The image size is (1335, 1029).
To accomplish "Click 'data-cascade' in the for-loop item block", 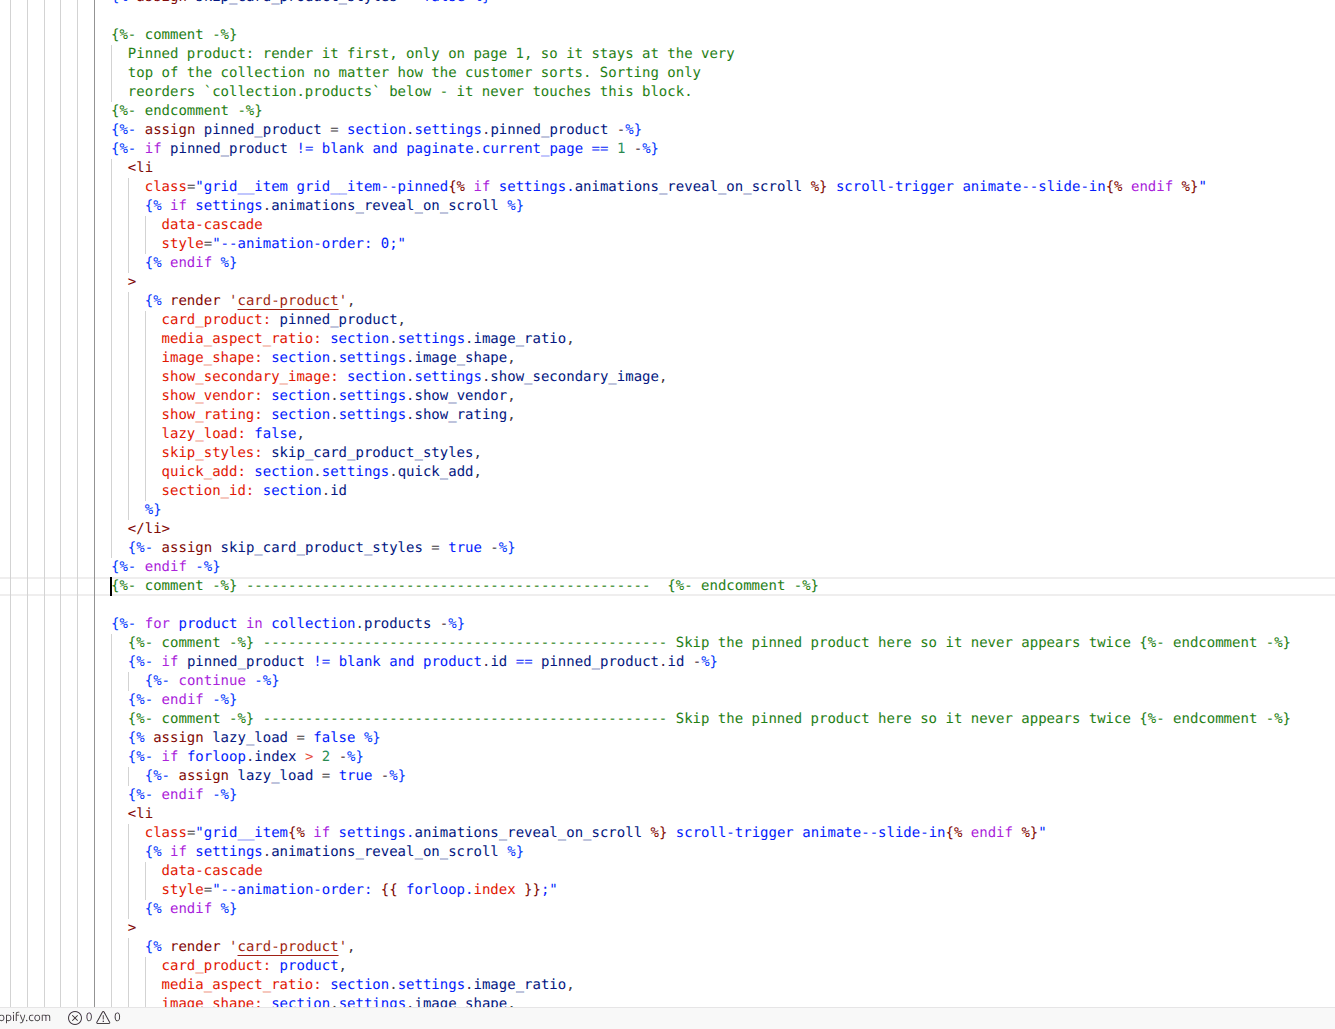I will click(212, 870).
